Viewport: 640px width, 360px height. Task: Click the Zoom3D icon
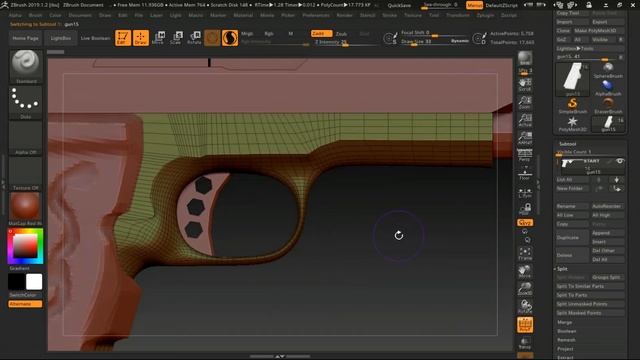[x=525, y=289]
